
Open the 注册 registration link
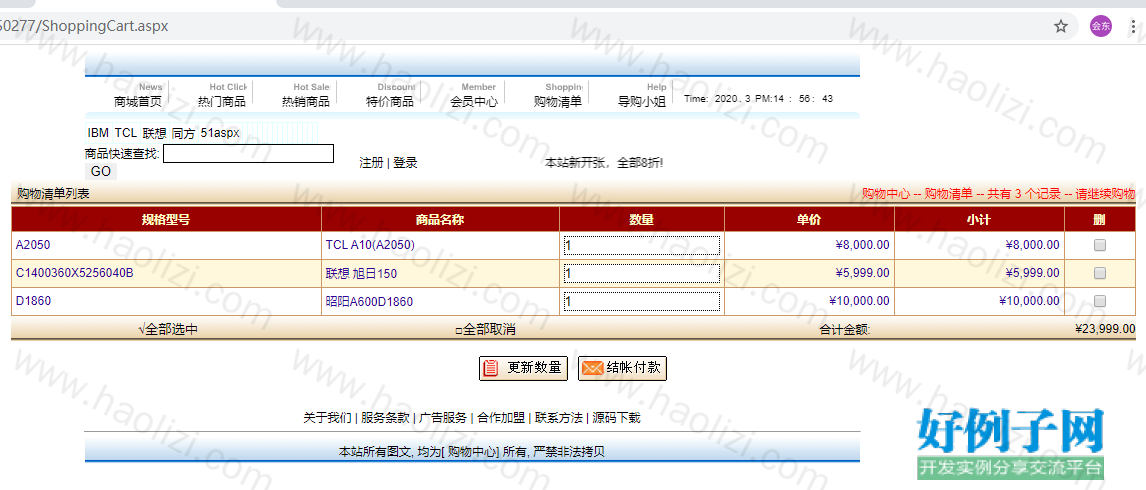tap(371, 162)
